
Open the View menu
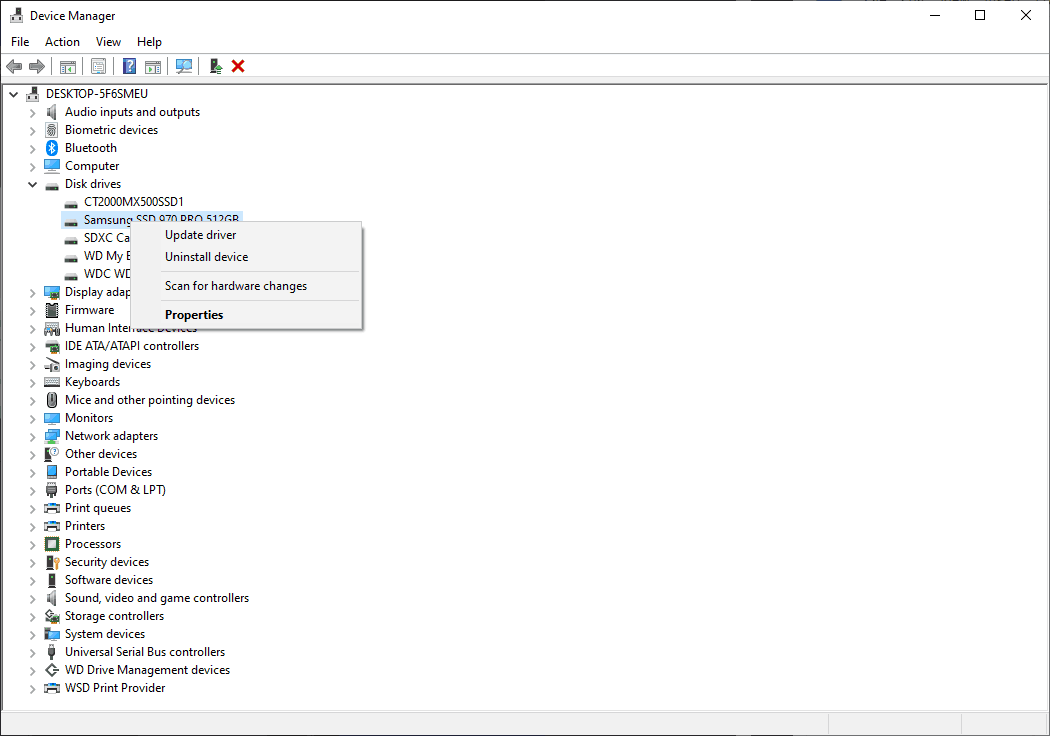[108, 42]
